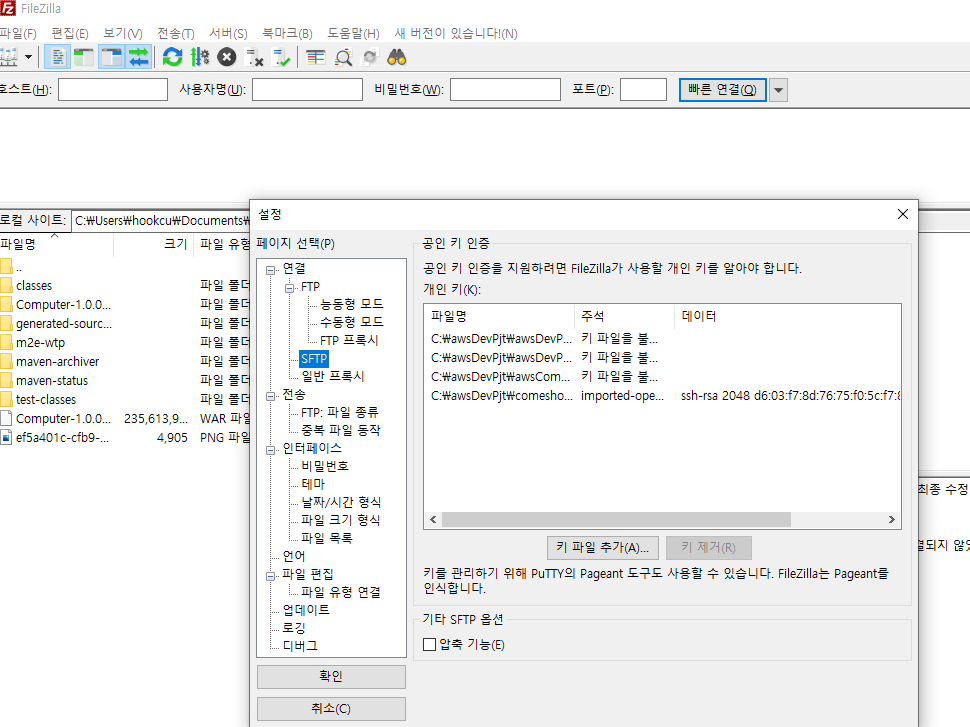
Task: Open the Site Manager icon
Action: pyautogui.click(x=9, y=58)
